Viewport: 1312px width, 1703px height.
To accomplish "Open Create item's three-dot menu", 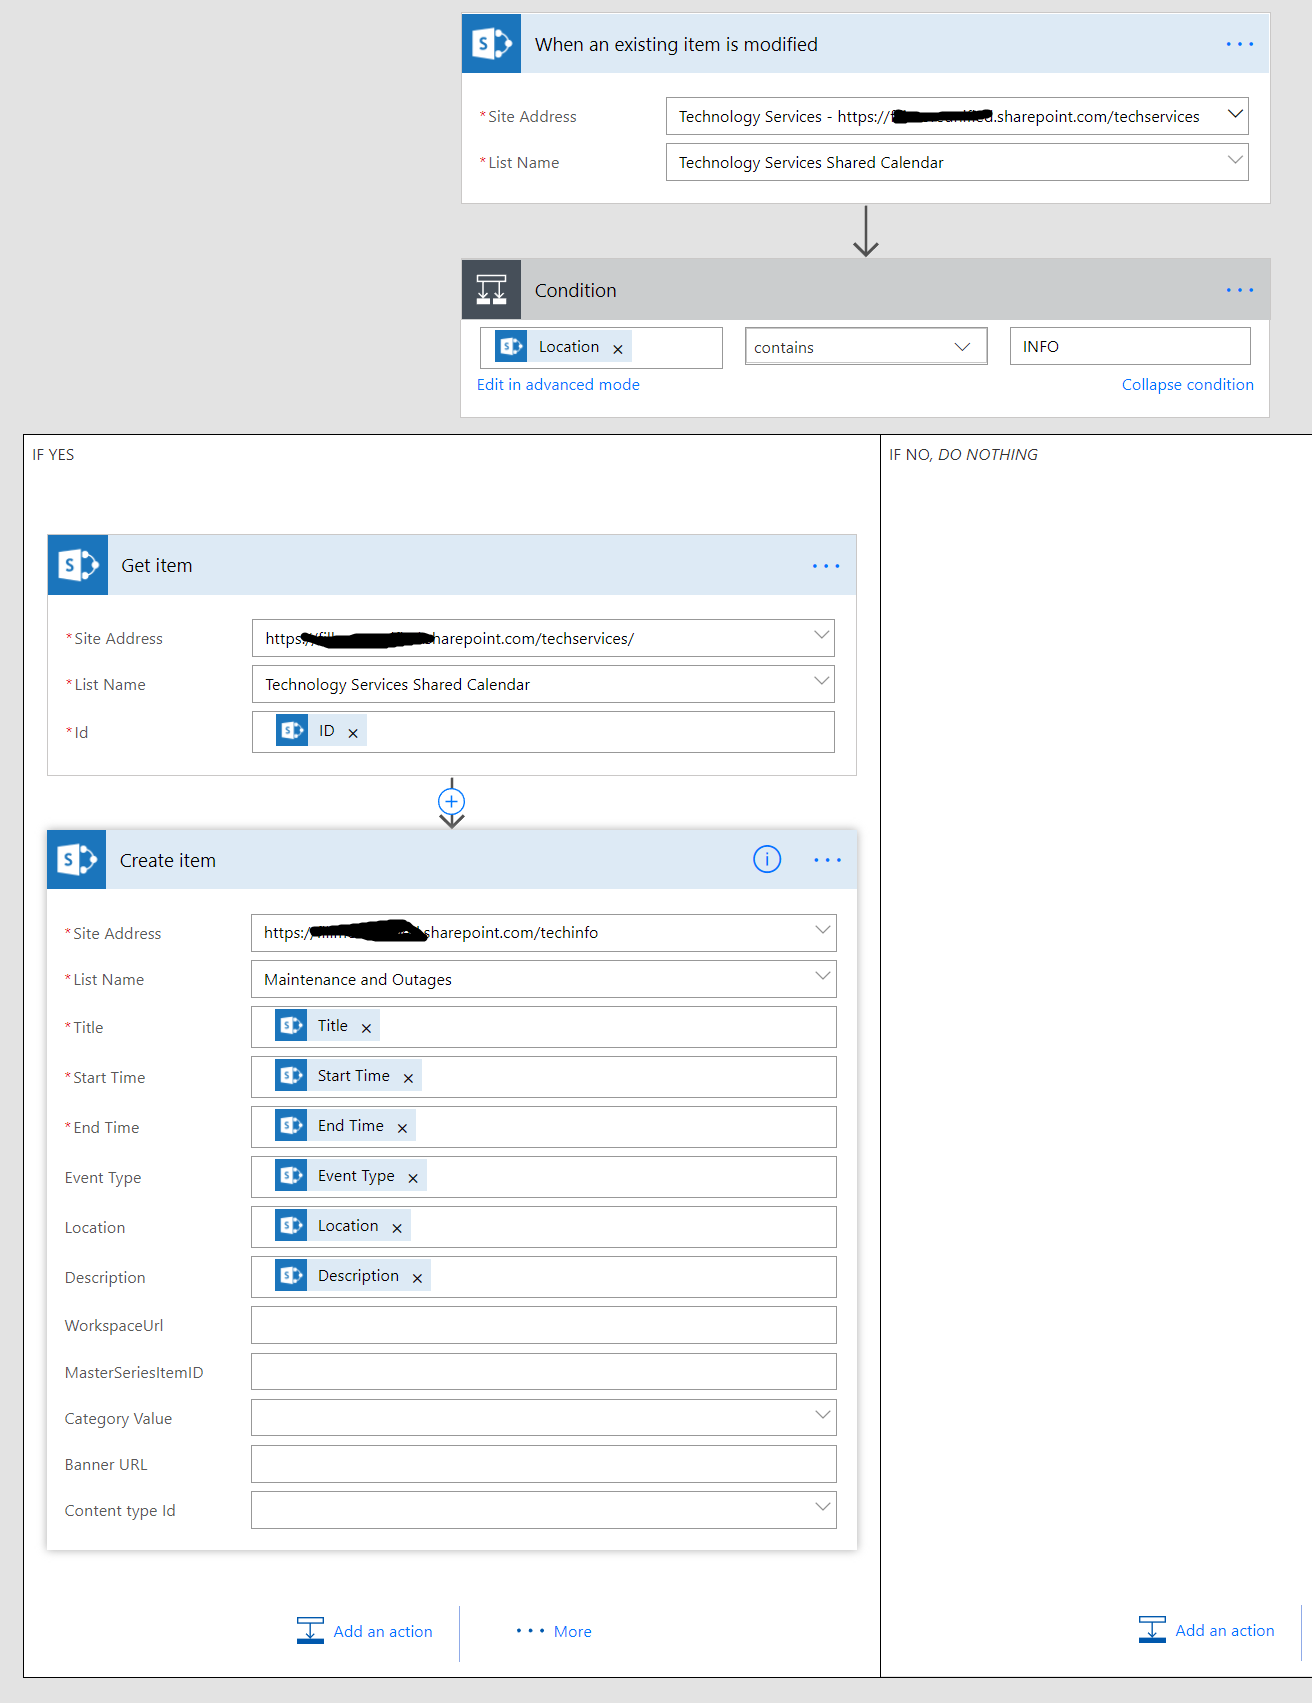I will 827,860.
